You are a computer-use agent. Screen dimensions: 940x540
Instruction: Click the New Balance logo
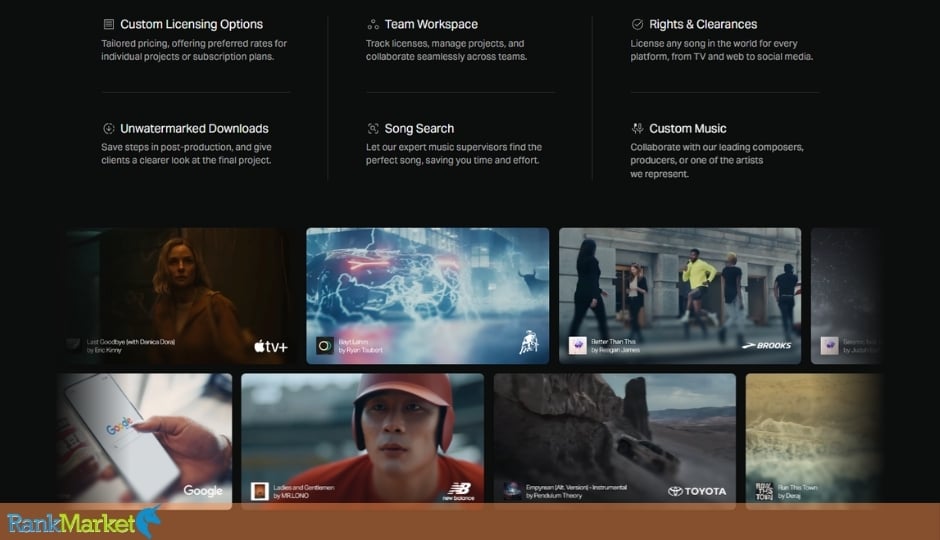pyautogui.click(x=459, y=491)
